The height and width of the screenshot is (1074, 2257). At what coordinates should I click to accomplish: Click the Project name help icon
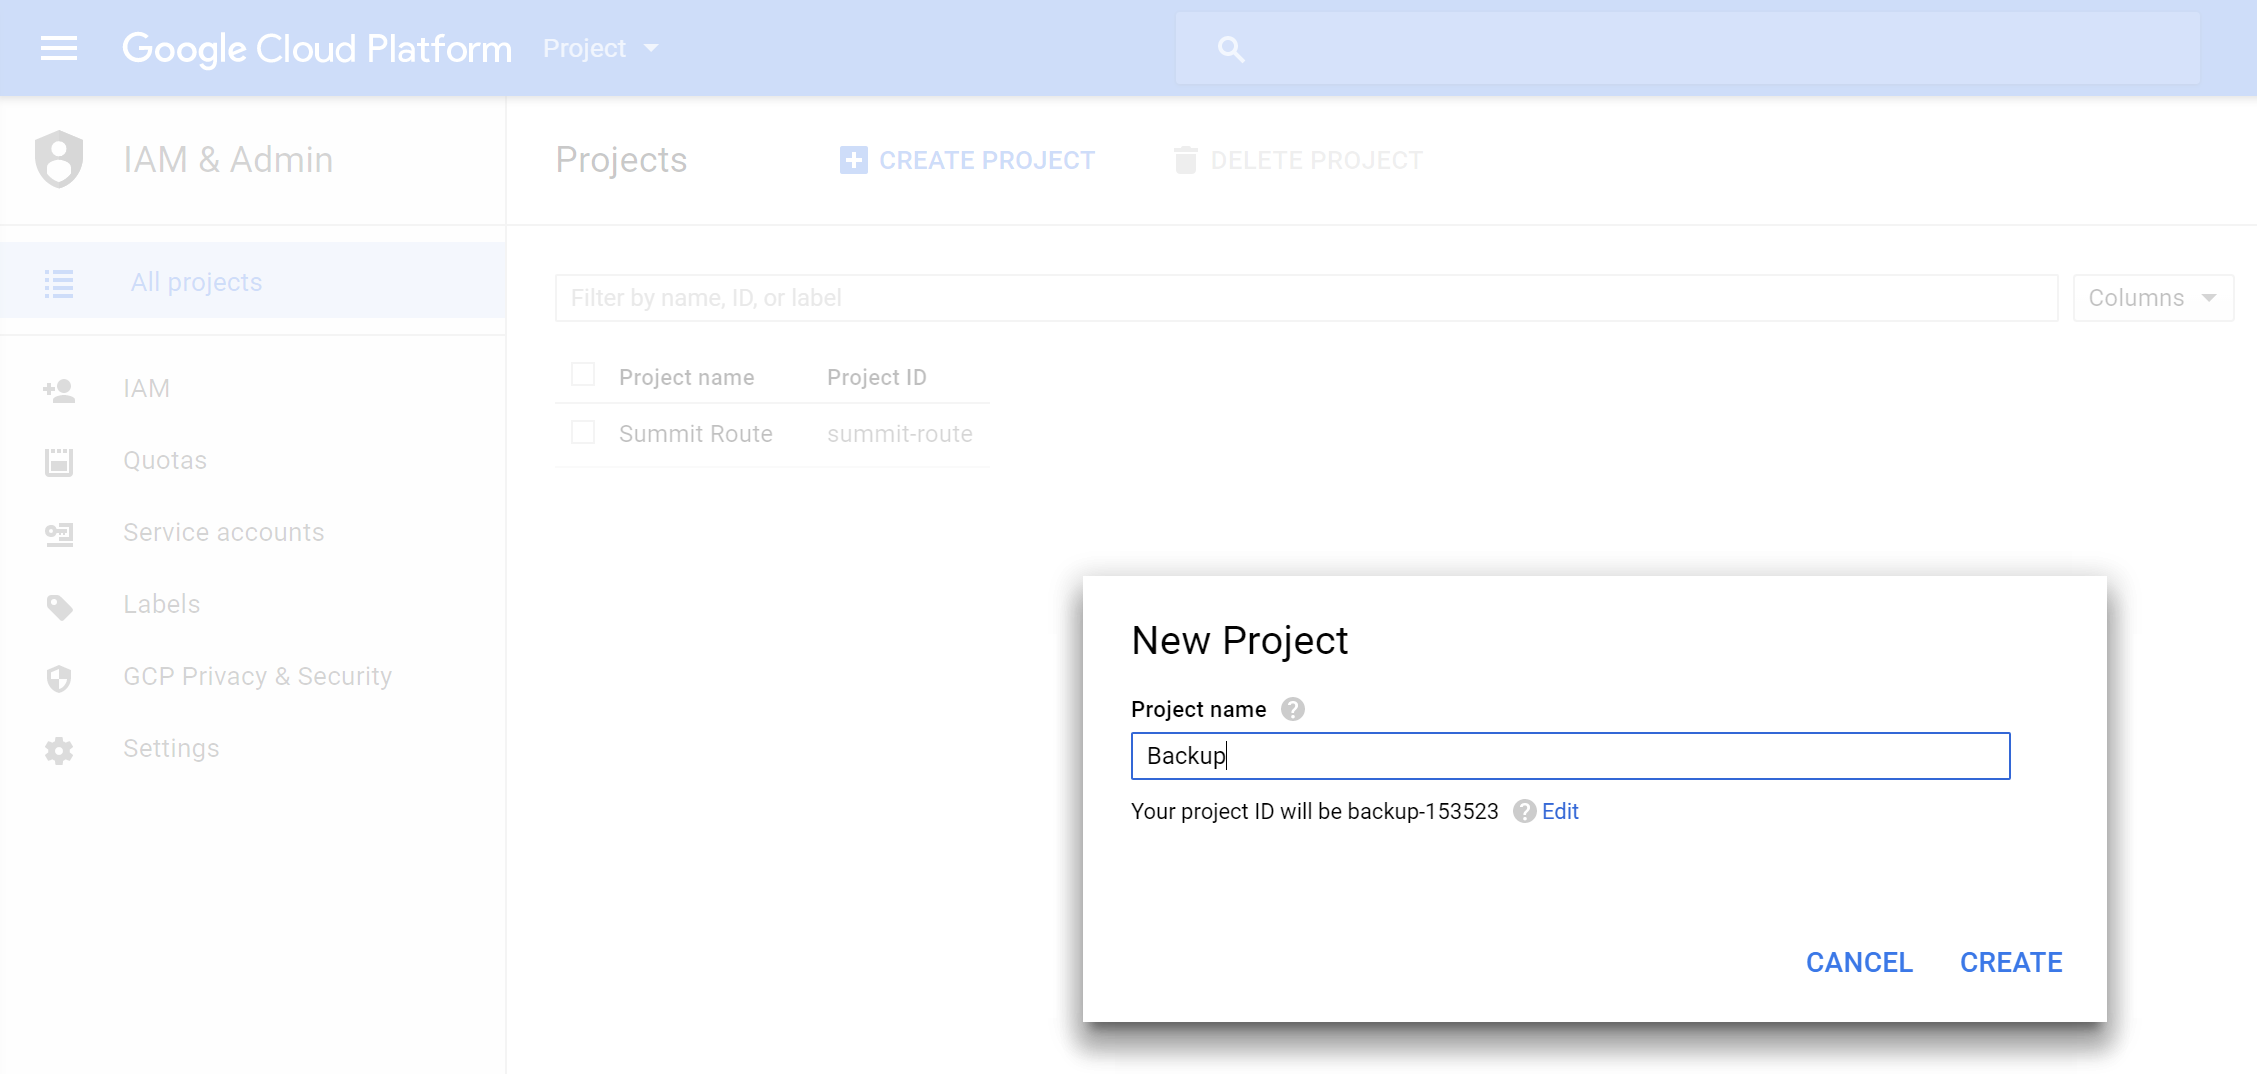1292,709
